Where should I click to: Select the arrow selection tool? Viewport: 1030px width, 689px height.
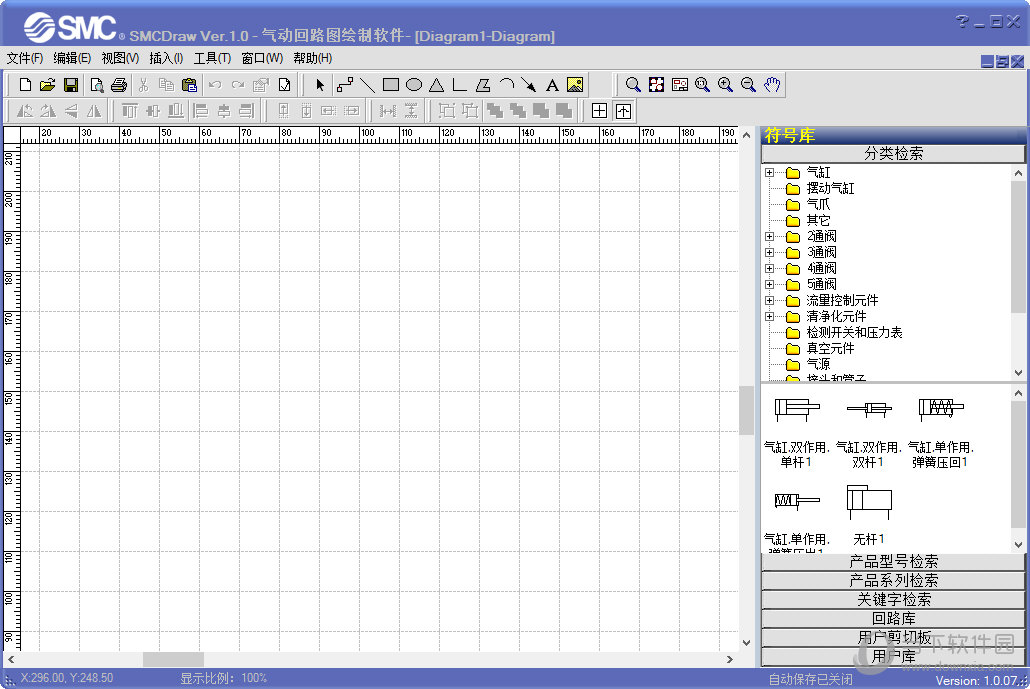tap(318, 84)
